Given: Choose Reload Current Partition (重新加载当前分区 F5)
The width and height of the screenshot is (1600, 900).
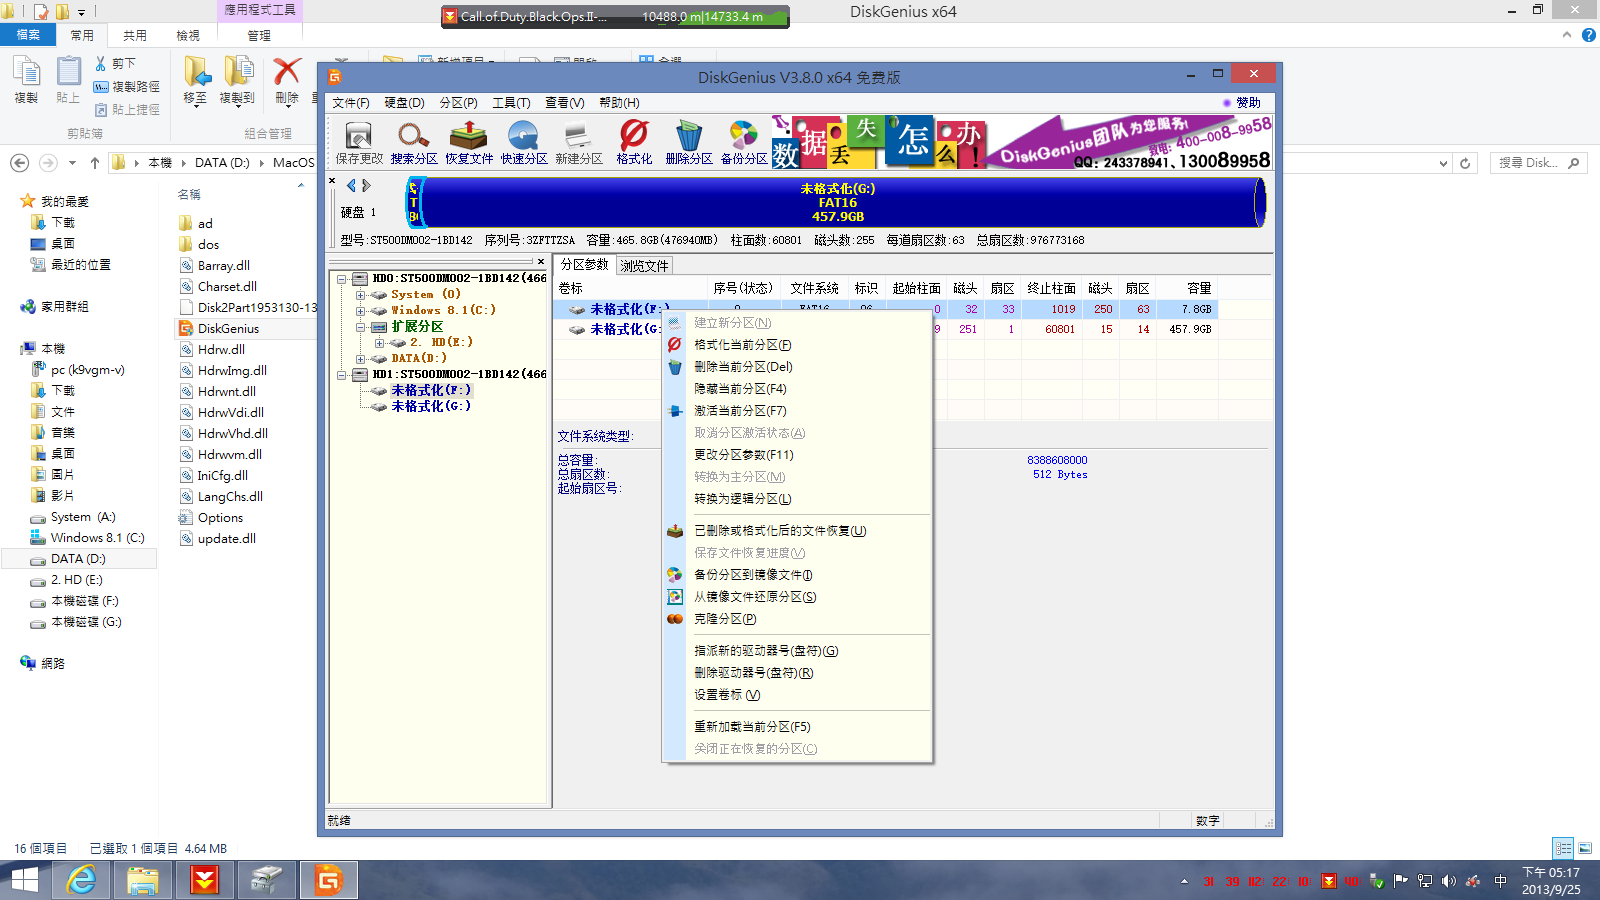Looking at the screenshot, I should [797, 727].
